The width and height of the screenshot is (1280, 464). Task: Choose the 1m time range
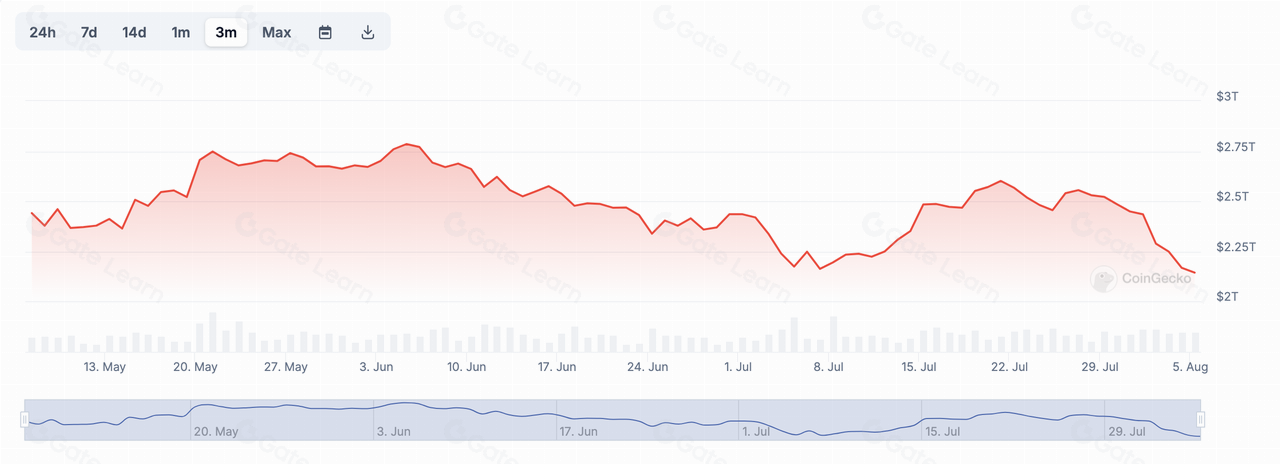pos(180,32)
